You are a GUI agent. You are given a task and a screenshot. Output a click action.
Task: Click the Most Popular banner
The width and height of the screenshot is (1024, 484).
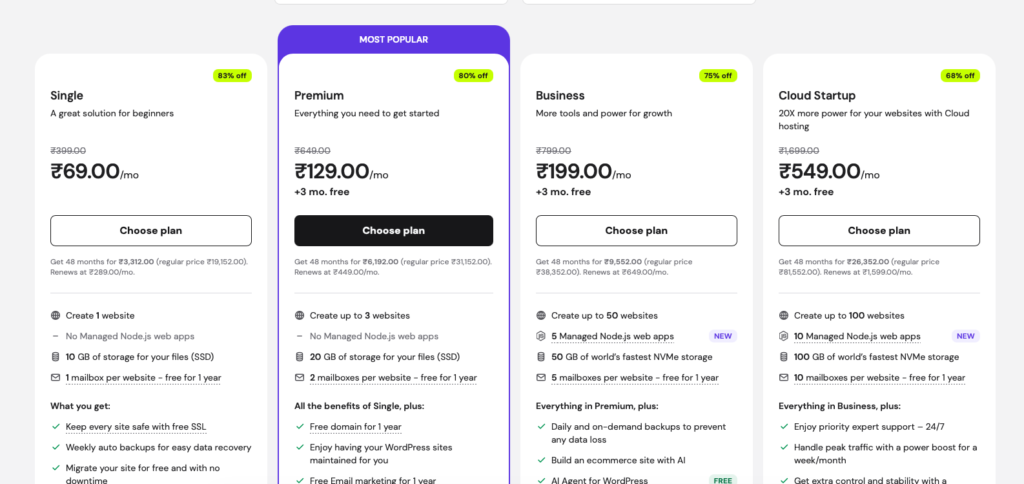tap(393, 40)
